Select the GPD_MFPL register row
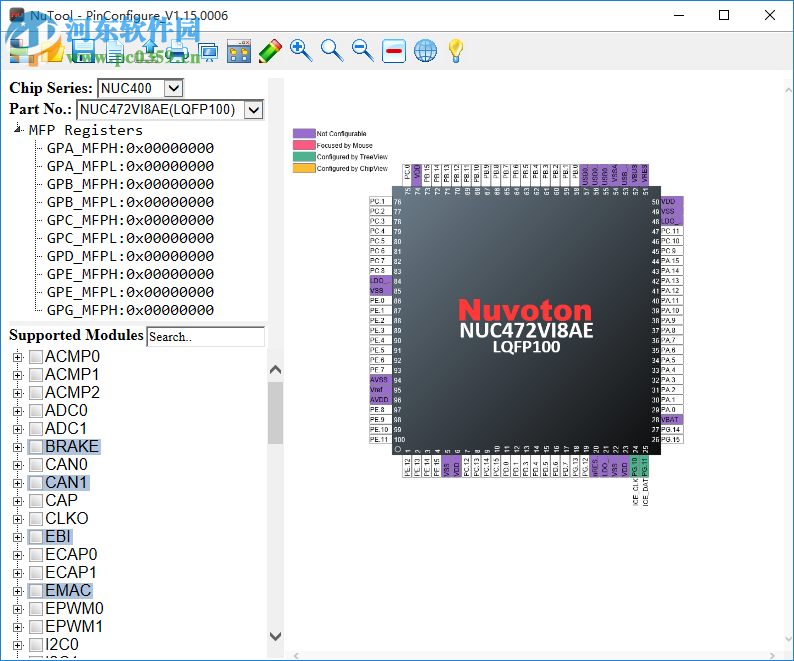The width and height of the screenshot is (794, 661). point(130,256)
